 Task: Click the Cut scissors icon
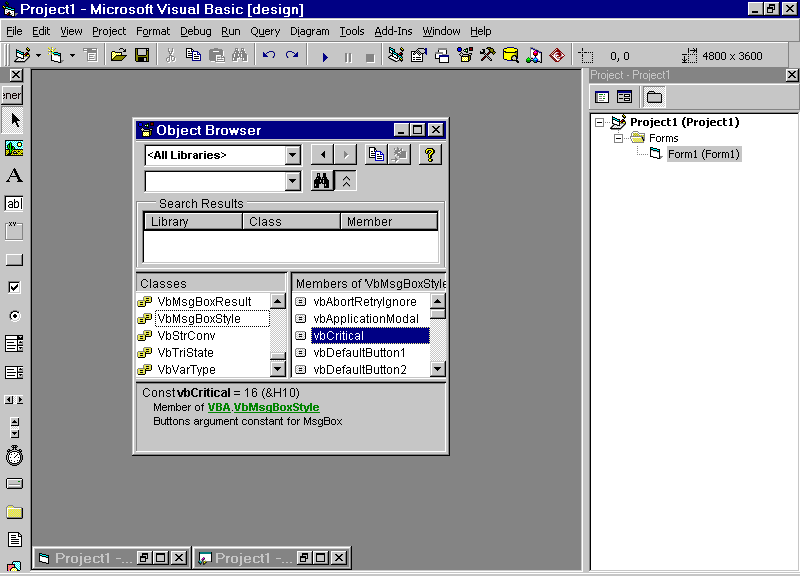pyautogui.click(x=170, y=55)
